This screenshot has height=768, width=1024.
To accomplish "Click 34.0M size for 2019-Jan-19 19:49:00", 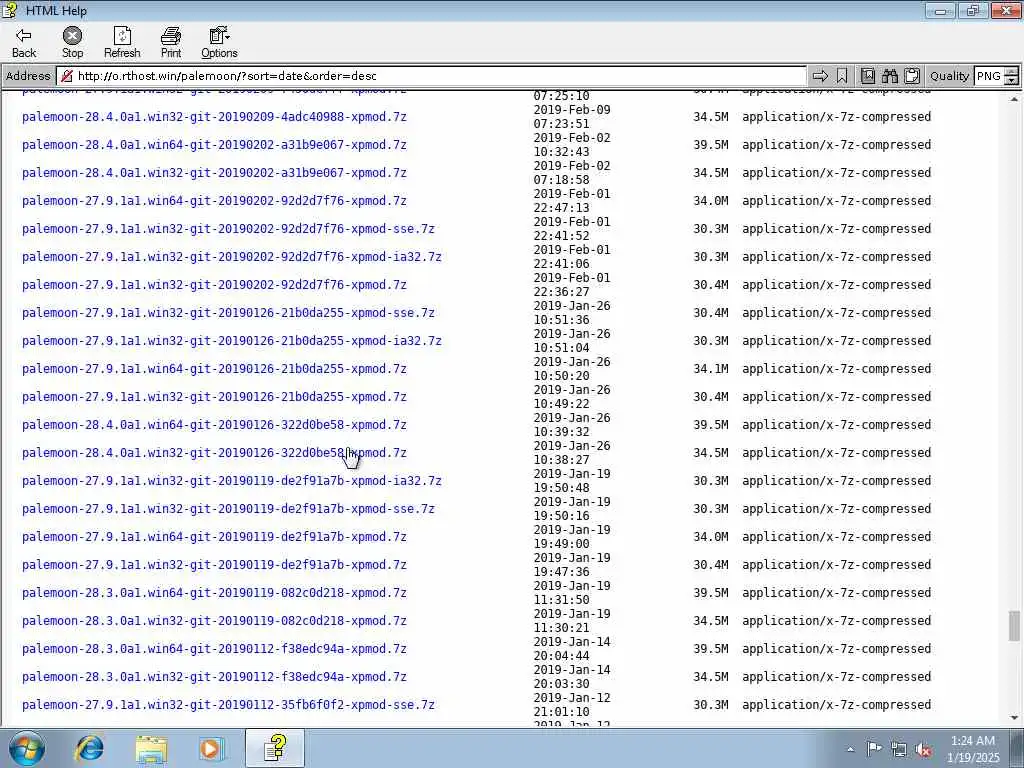I will pyautogui.click(x=711, y=537).
